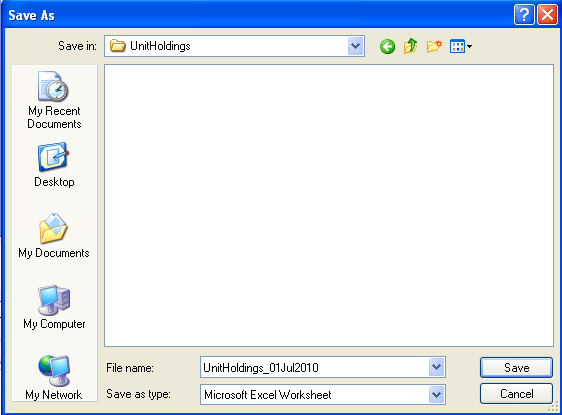Go back with the green arrow icon
This screenshot has height=415, width=562.
tap(387, 47)
